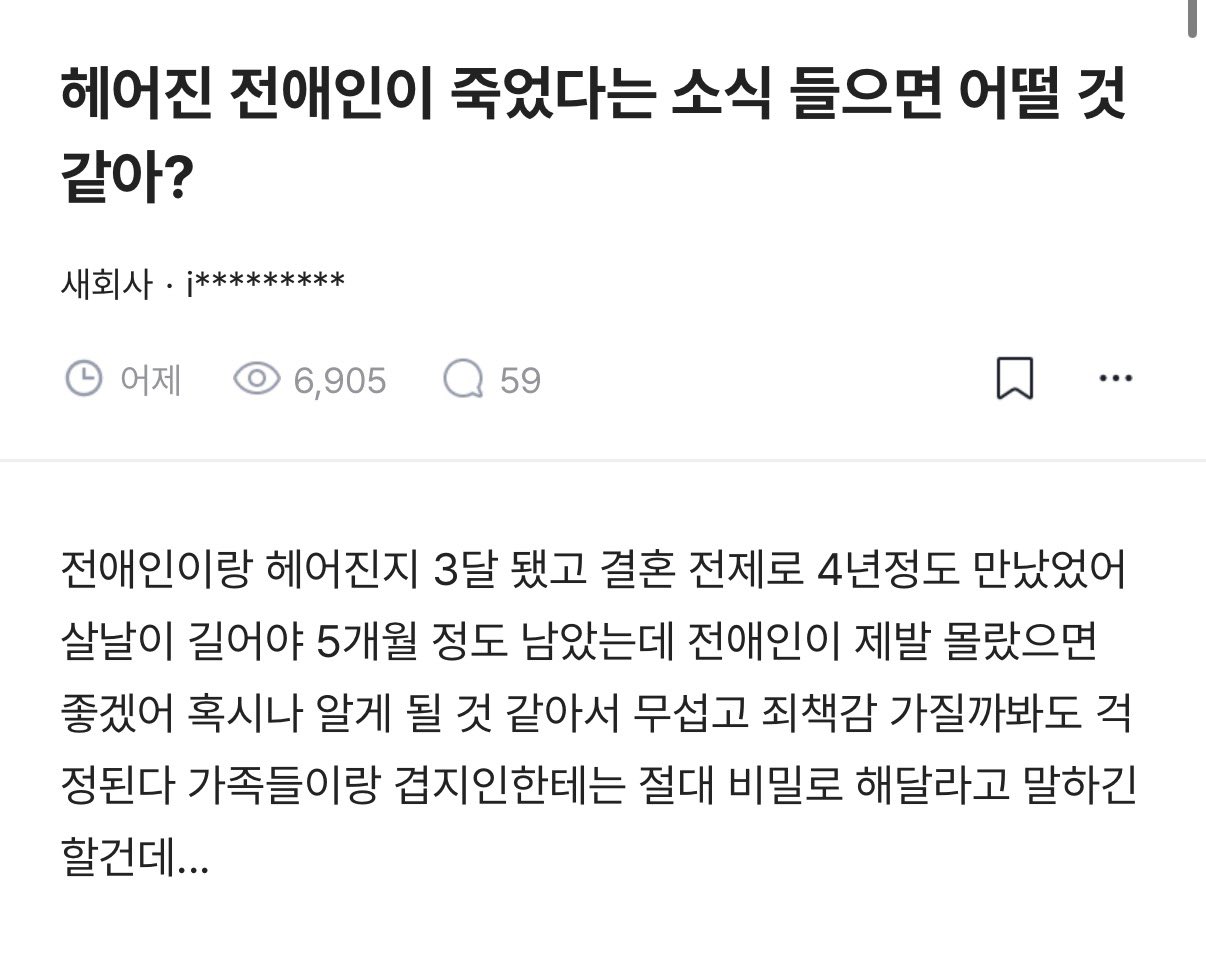Click the vertical scrollbar thumb at top right
Screen dimensions: 1206x958
click(x=1191, y=20)
